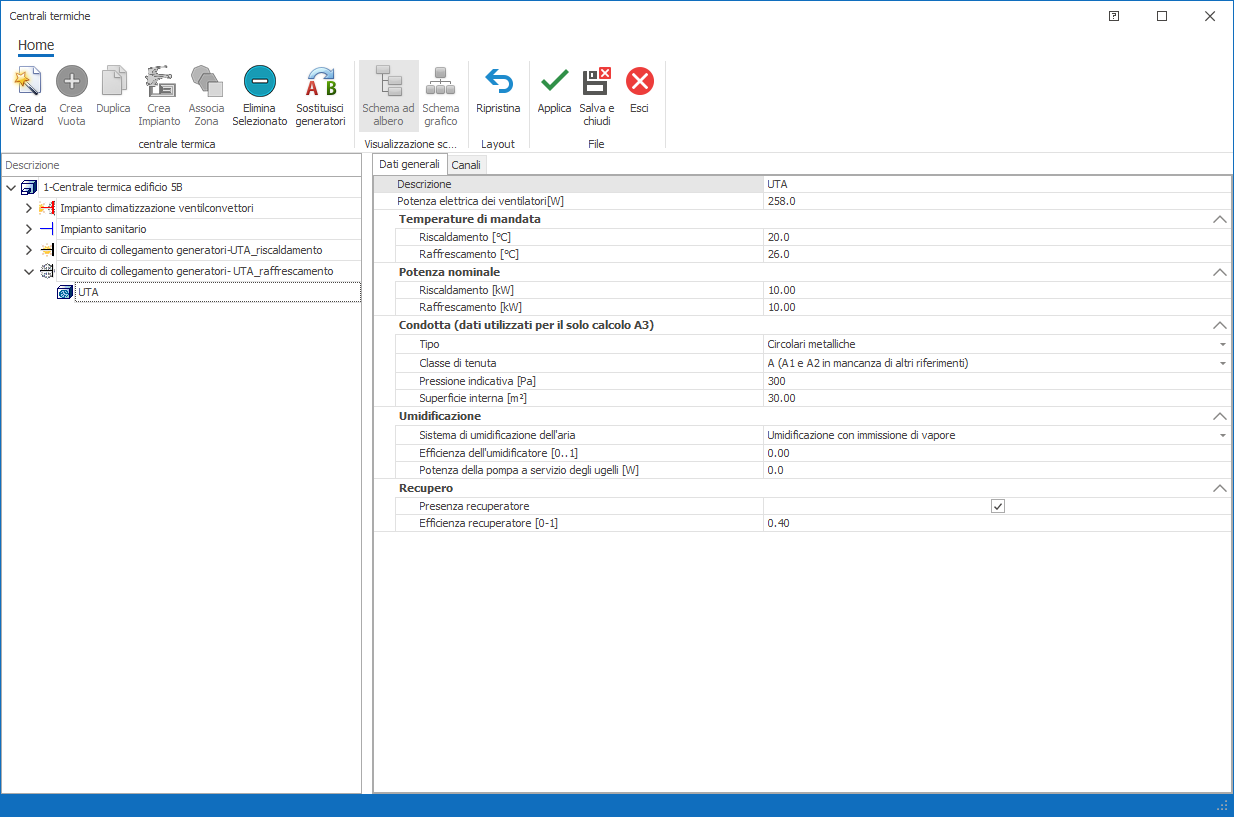The image size is (1234, 817).
Task: Click the Impianto sanitario line icon
Action: coord(47,229)
